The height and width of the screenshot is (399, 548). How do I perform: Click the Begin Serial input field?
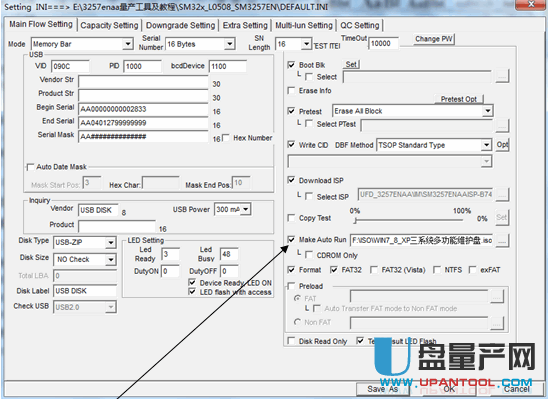[x=143, y=109]
